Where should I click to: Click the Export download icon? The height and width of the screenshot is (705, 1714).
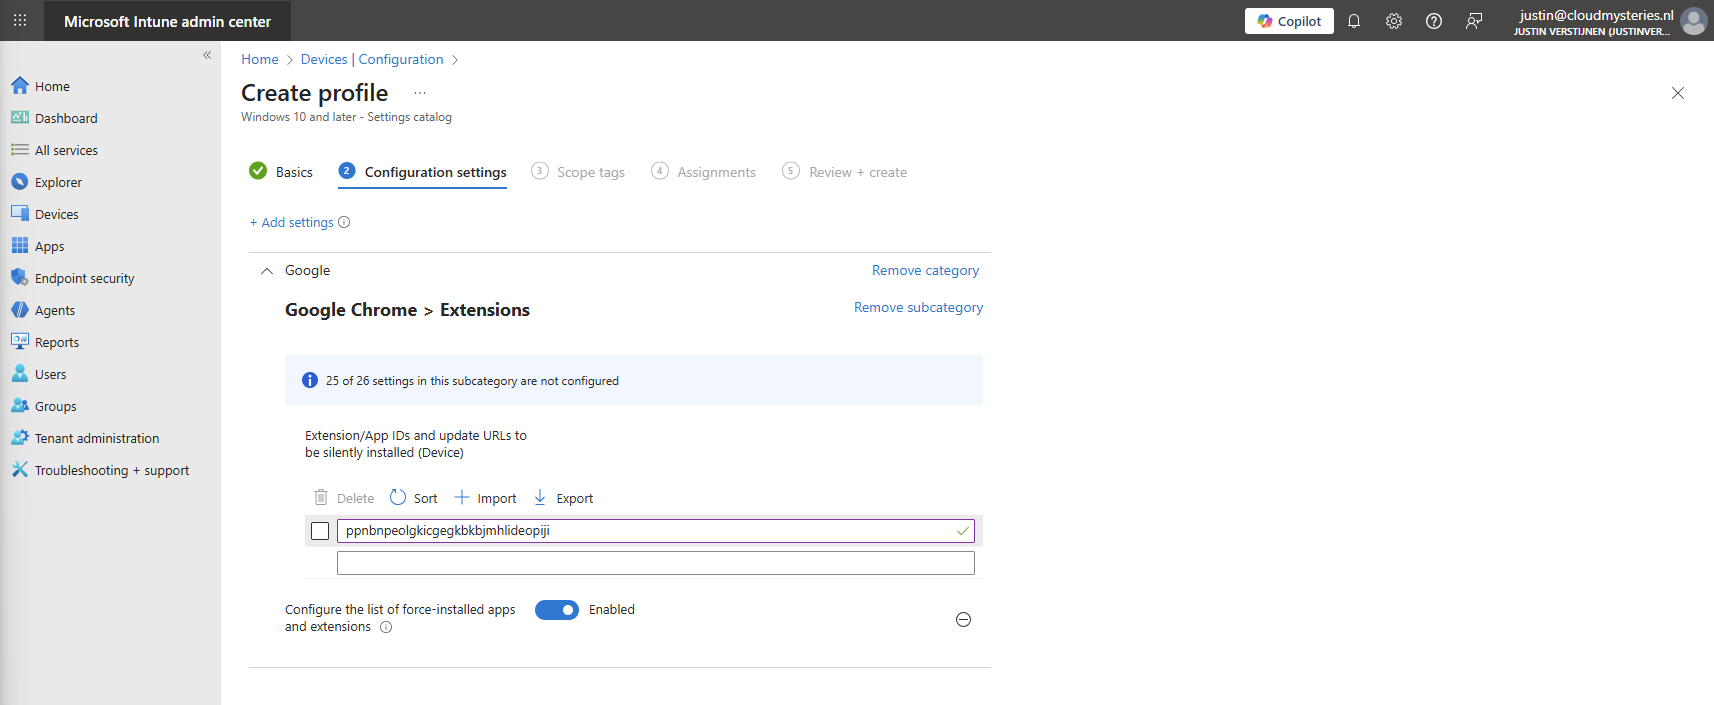pos(540,498)
